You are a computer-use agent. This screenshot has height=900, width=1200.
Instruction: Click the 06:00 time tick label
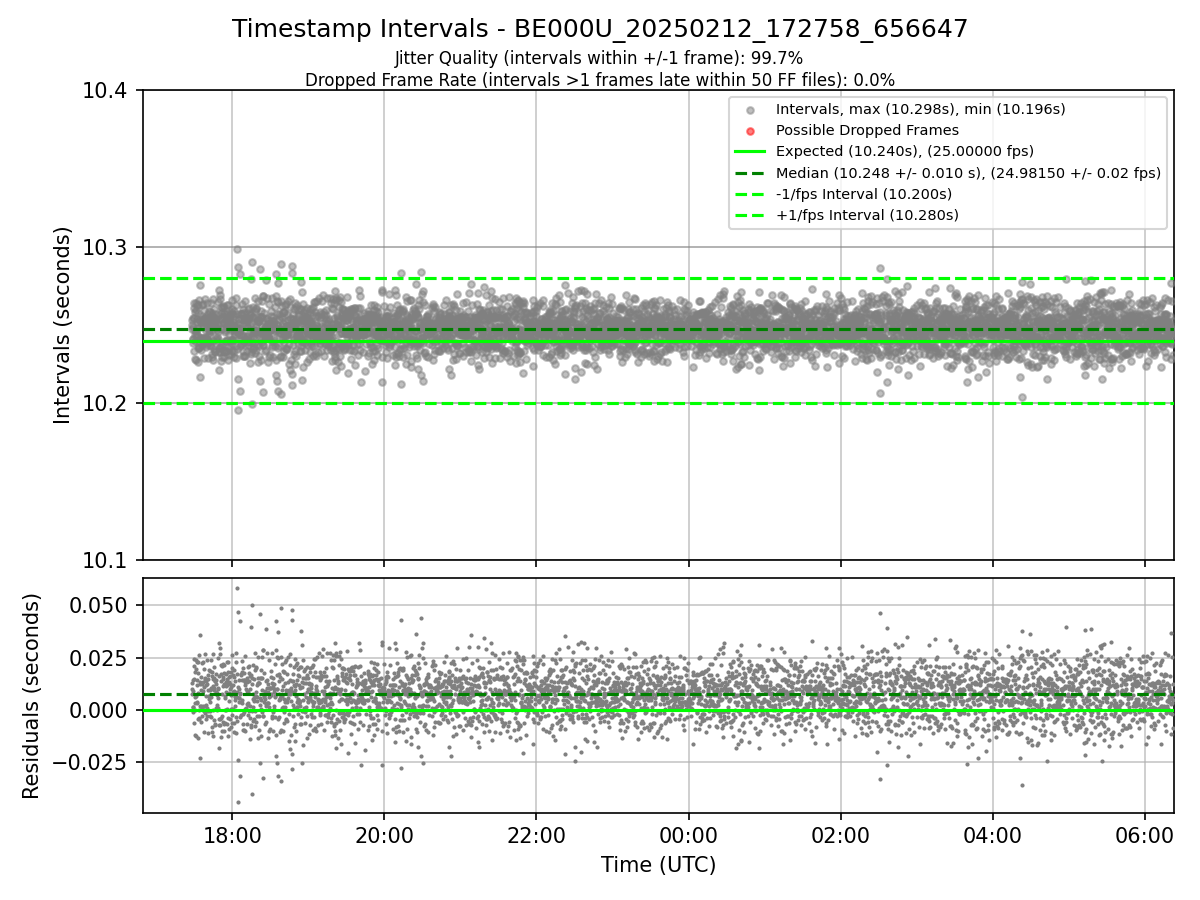click(1144, 834)
